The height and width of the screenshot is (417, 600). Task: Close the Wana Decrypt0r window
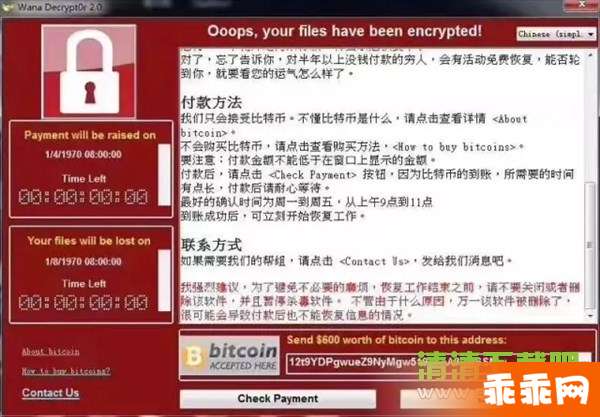(x=582, y=5)
